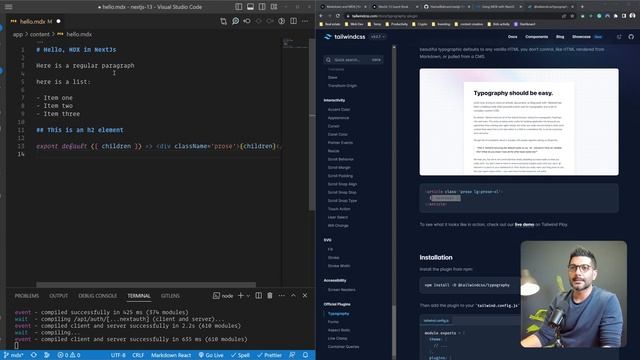The image size is (640, 360).
Task: Select the hello.mdx editor tab
Action: [36, 21]
